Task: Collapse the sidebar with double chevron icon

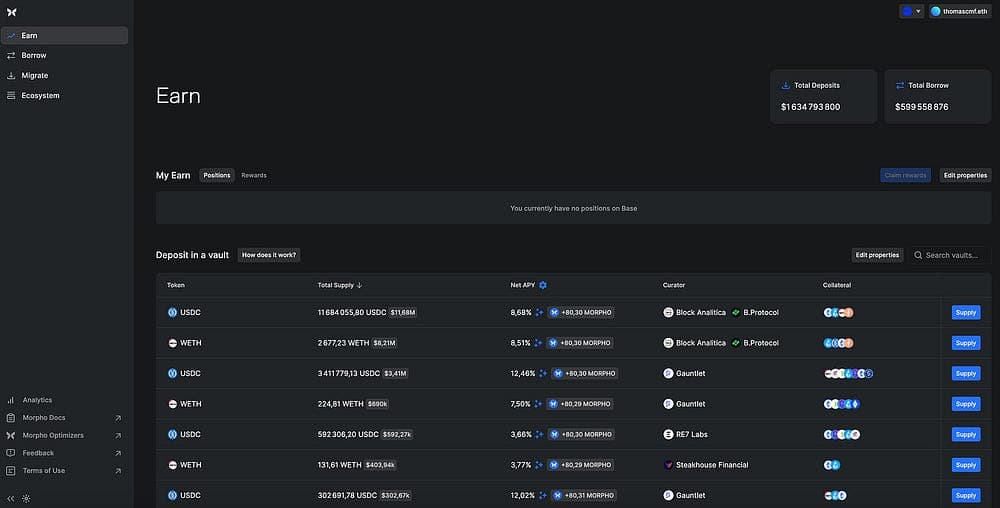Action: point(11,498)
